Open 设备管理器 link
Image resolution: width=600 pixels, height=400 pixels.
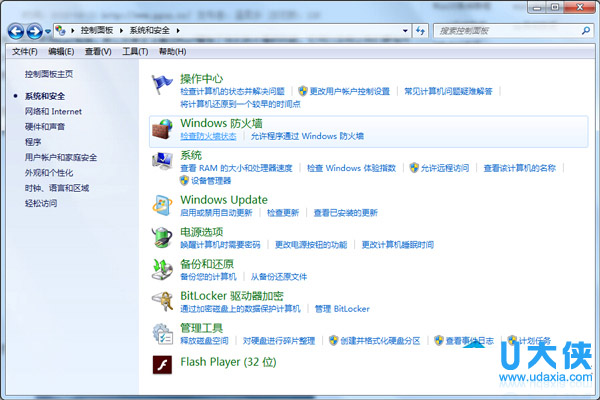click(x=211, y=181)
